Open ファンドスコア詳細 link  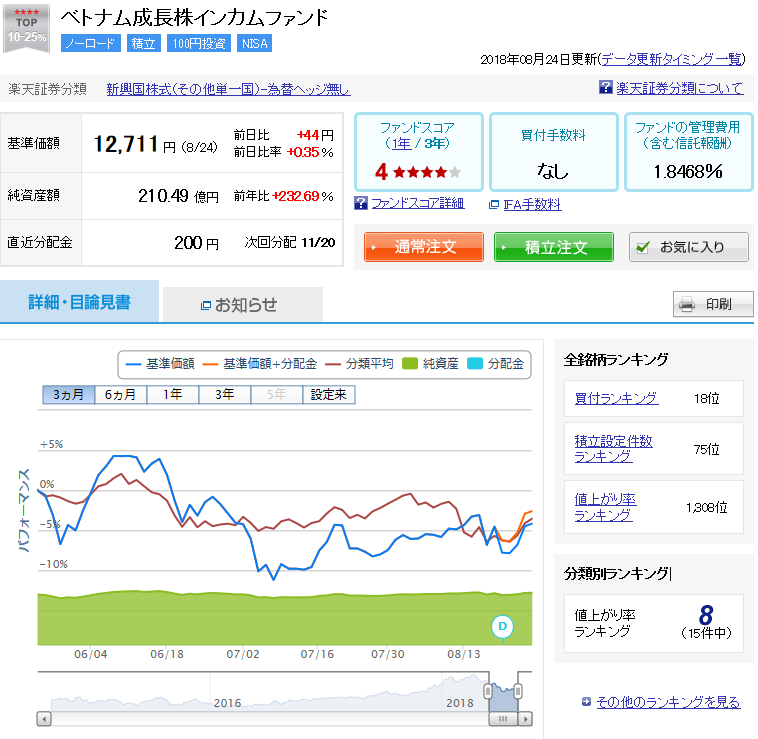tap(418, 203)
